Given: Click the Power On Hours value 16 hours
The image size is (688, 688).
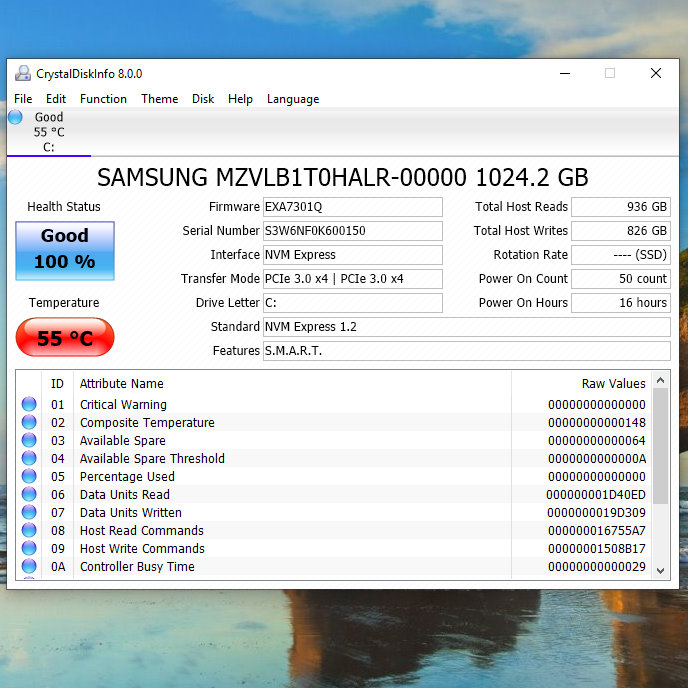Looking at the screenshot, I should [x=621, y=303].
